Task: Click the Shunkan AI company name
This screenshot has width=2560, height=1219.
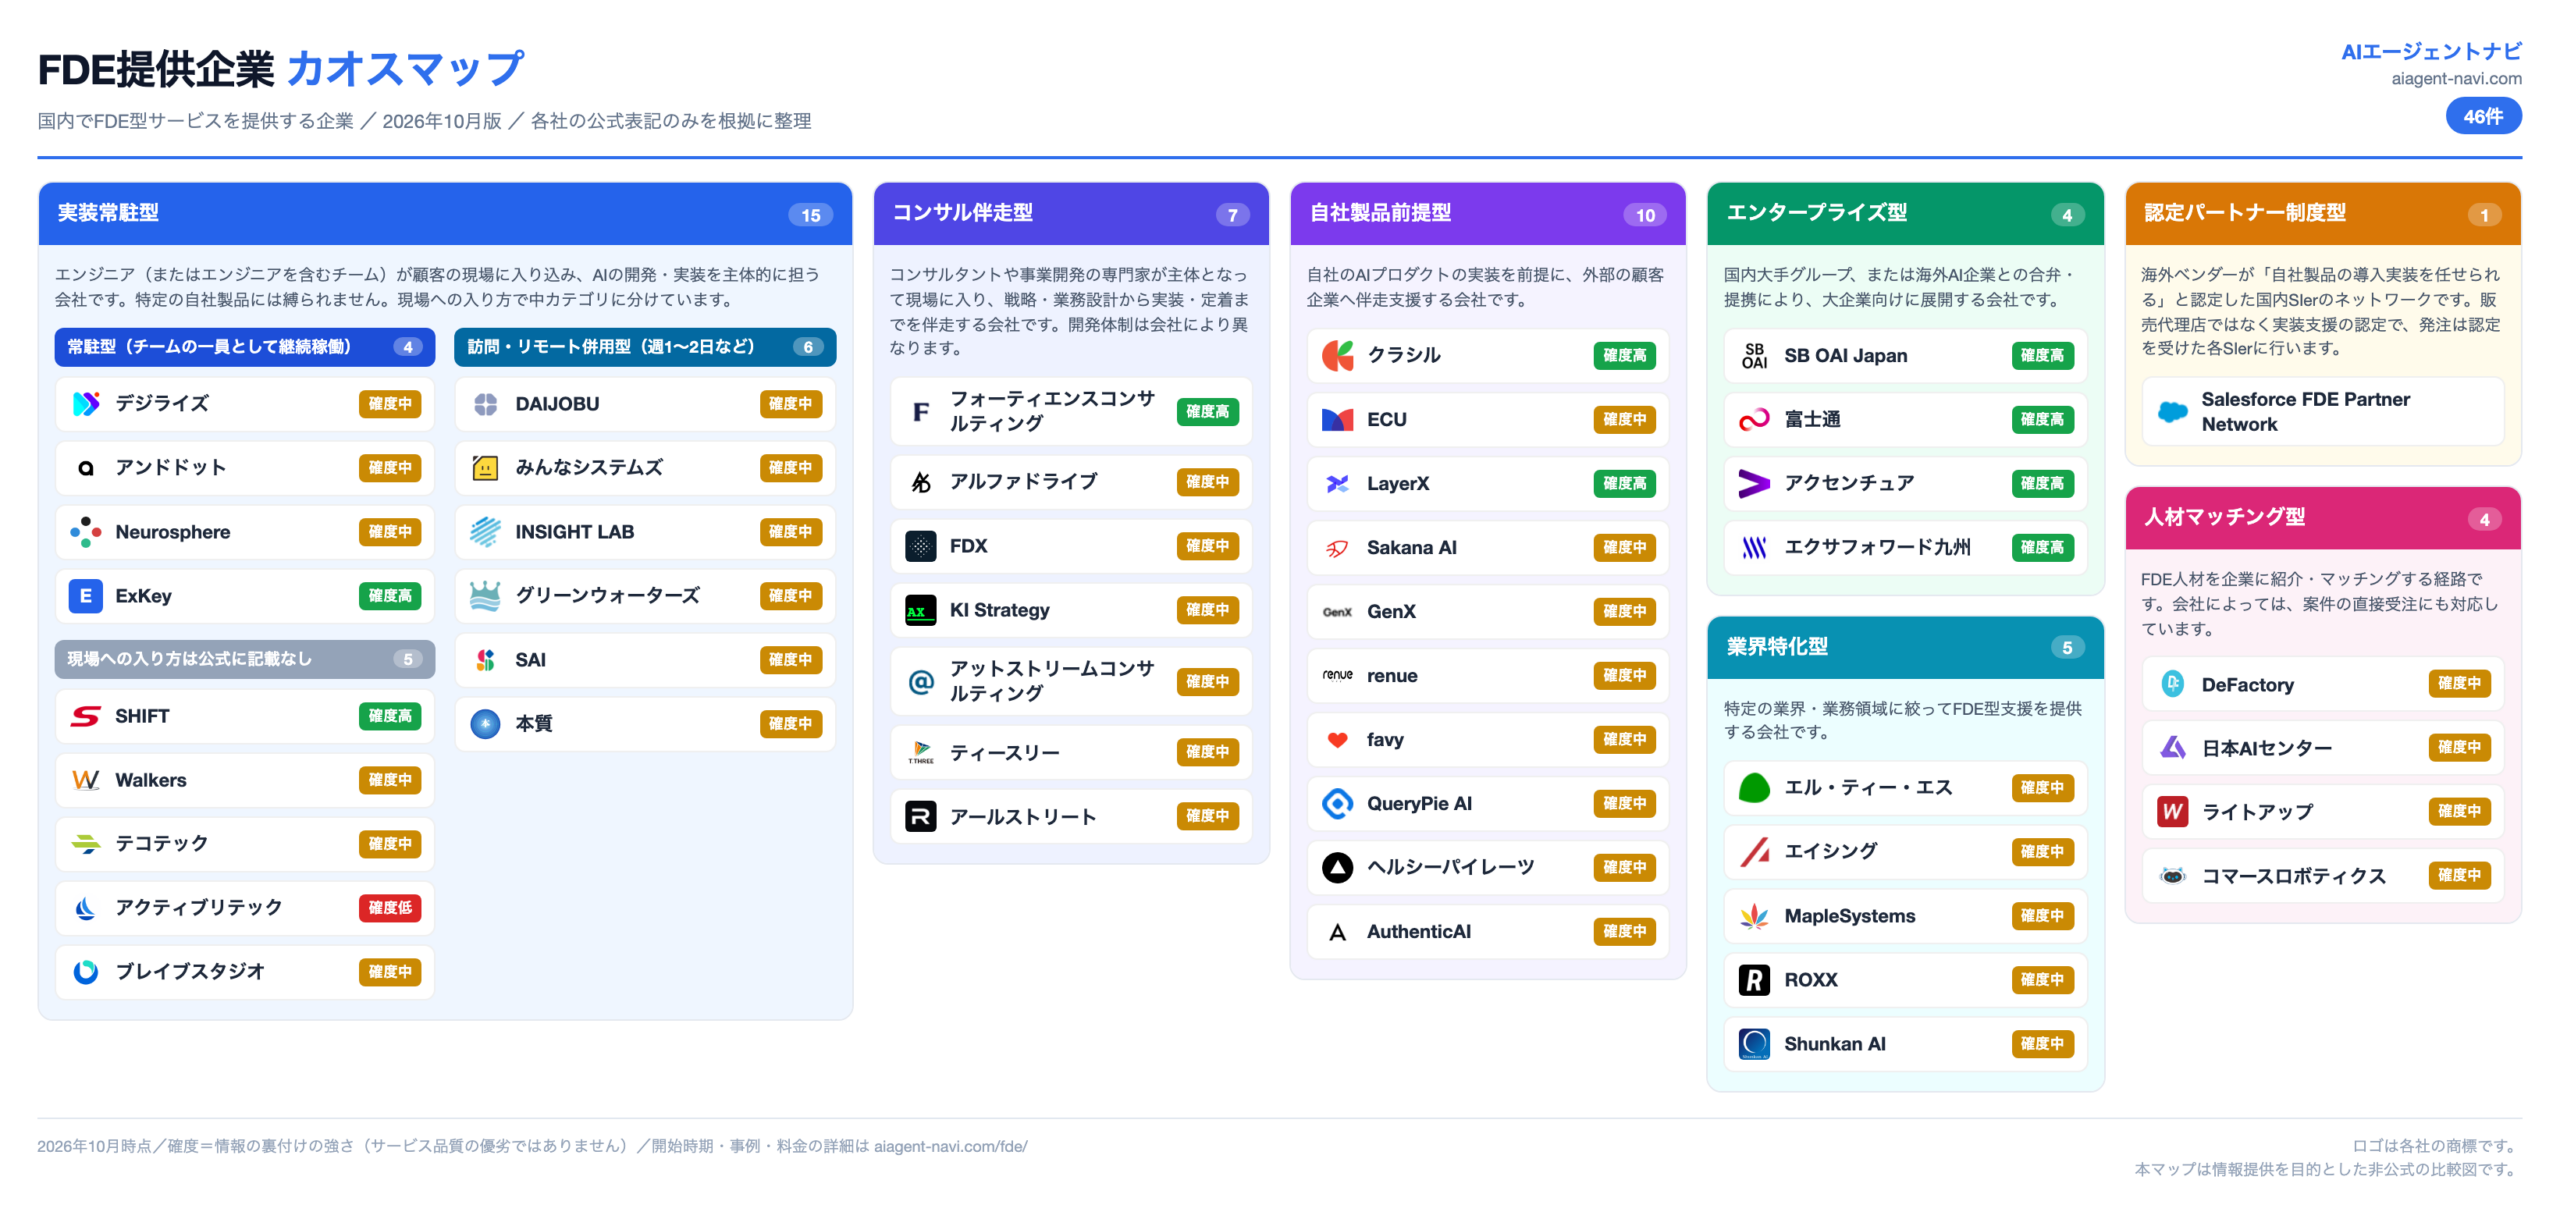Action: tap(1836, 1044)
